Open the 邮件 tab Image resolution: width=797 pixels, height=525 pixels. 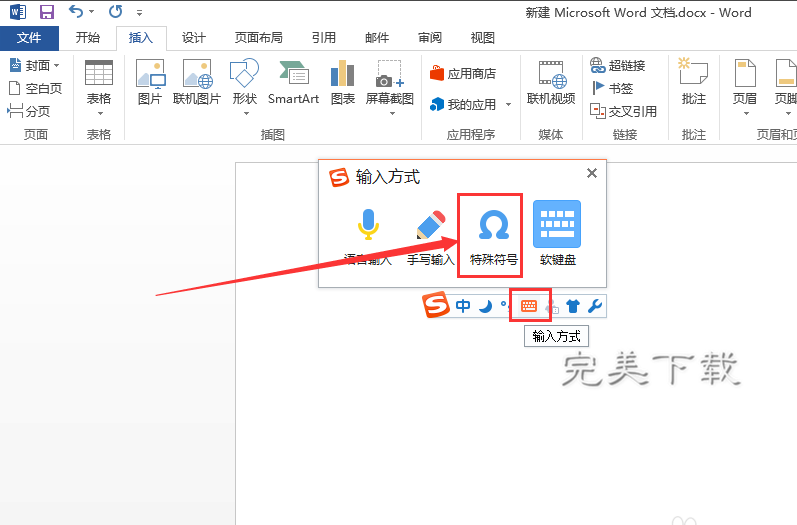coord(377,38)
